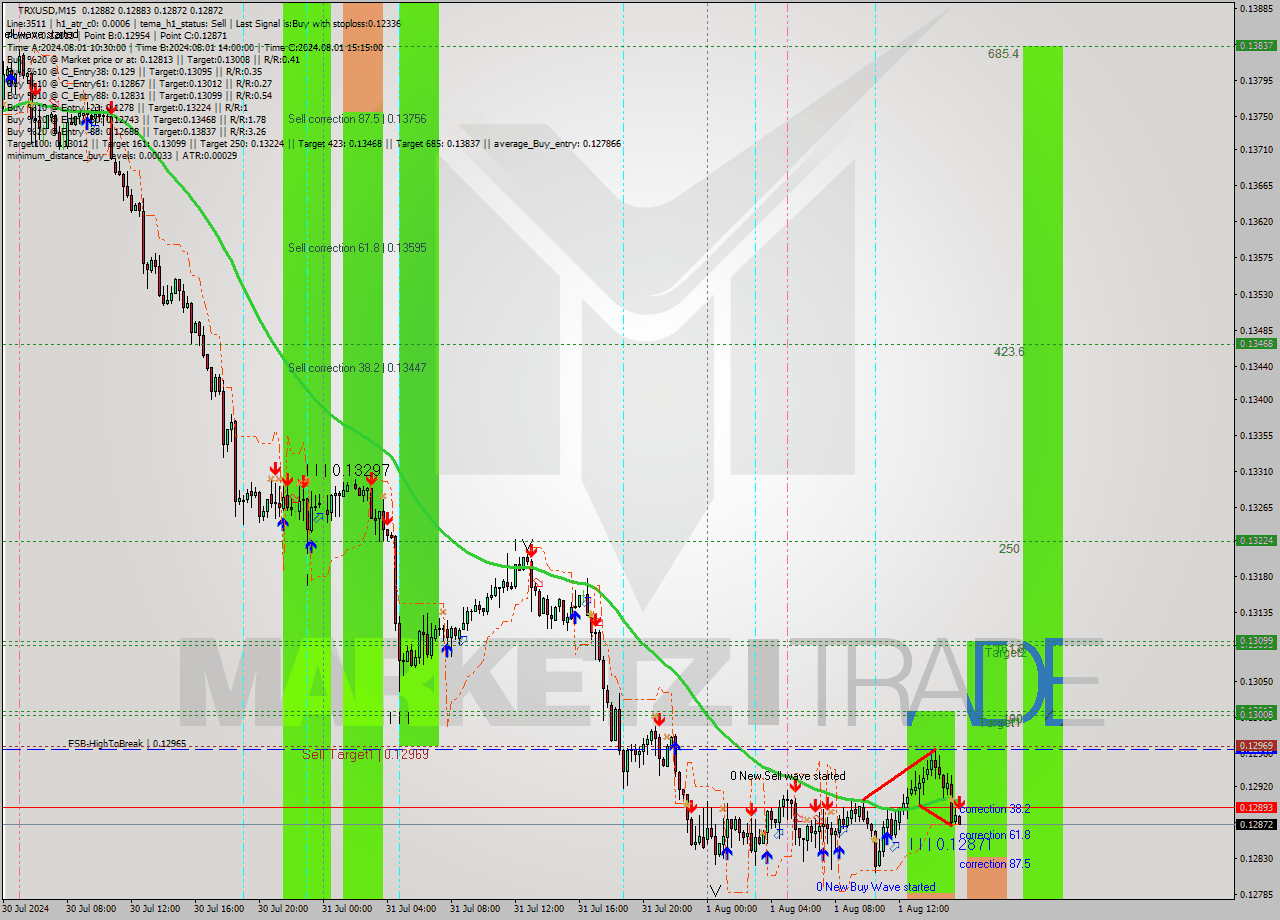Click the 0.13620 price axis value
Screen dimensions: 1280x920
point(1256,221)
